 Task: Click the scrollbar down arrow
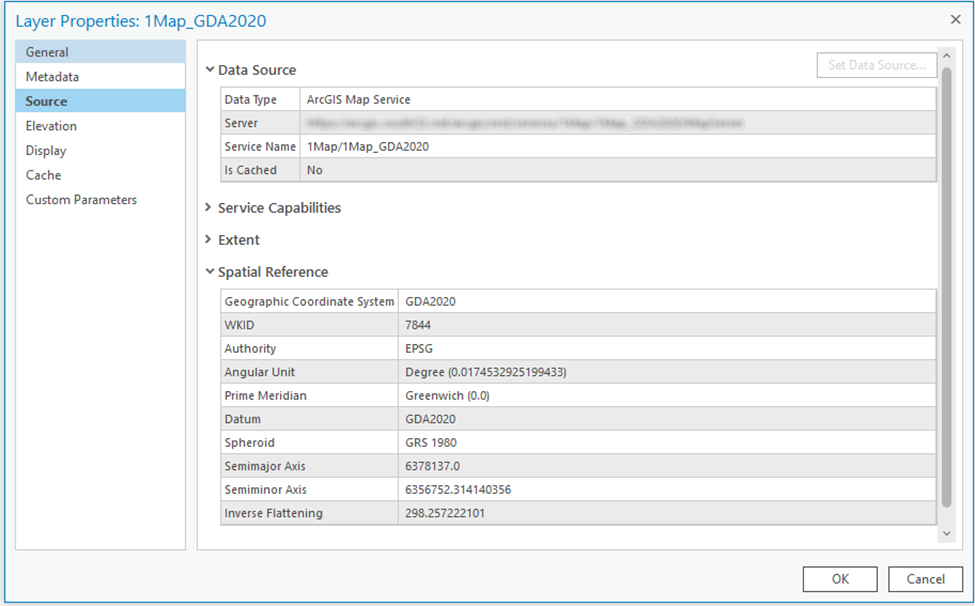(946, 533)
